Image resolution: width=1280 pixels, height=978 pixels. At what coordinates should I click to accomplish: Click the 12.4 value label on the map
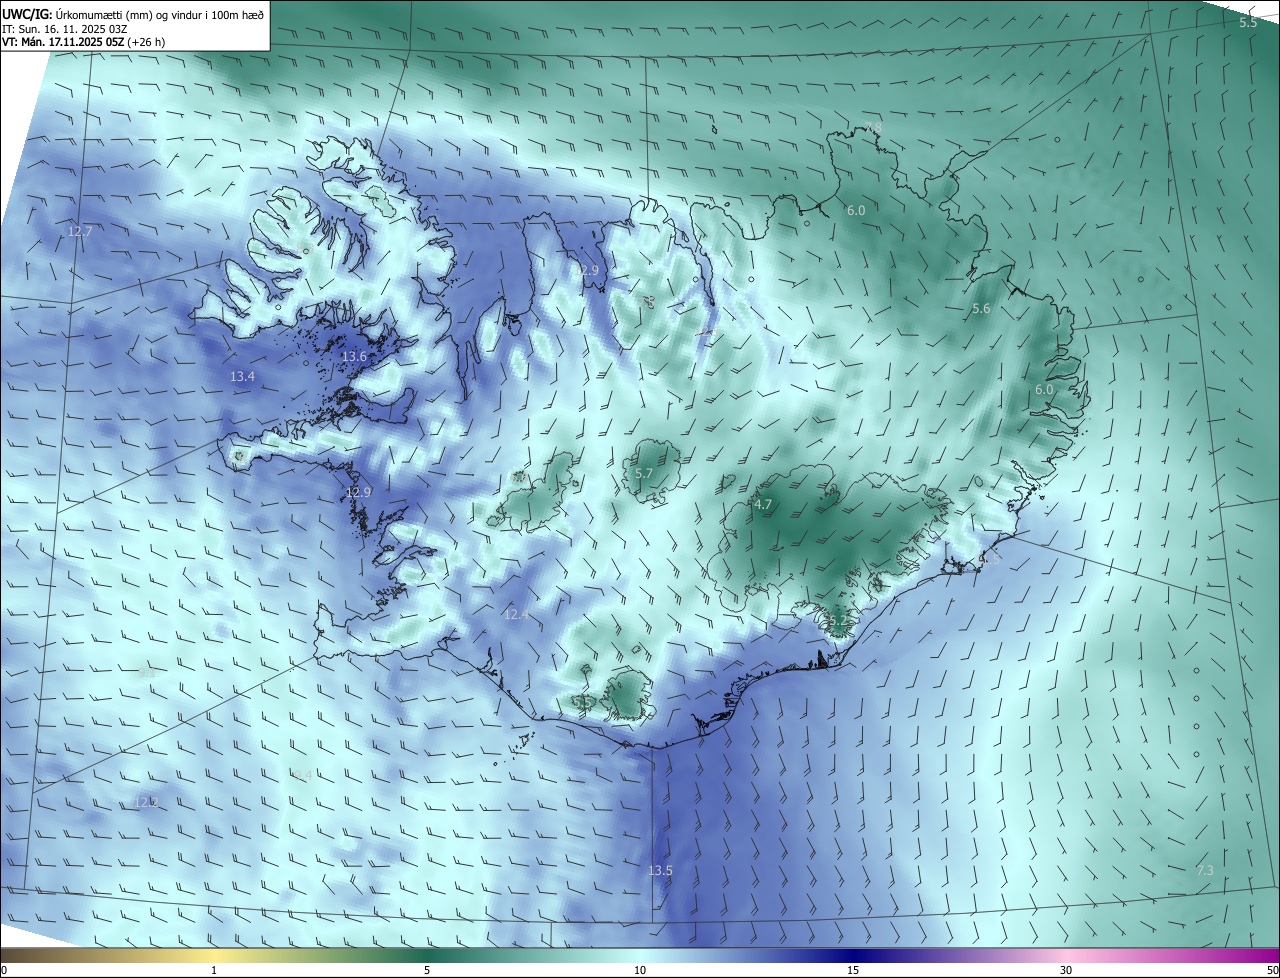coord(516,614)
